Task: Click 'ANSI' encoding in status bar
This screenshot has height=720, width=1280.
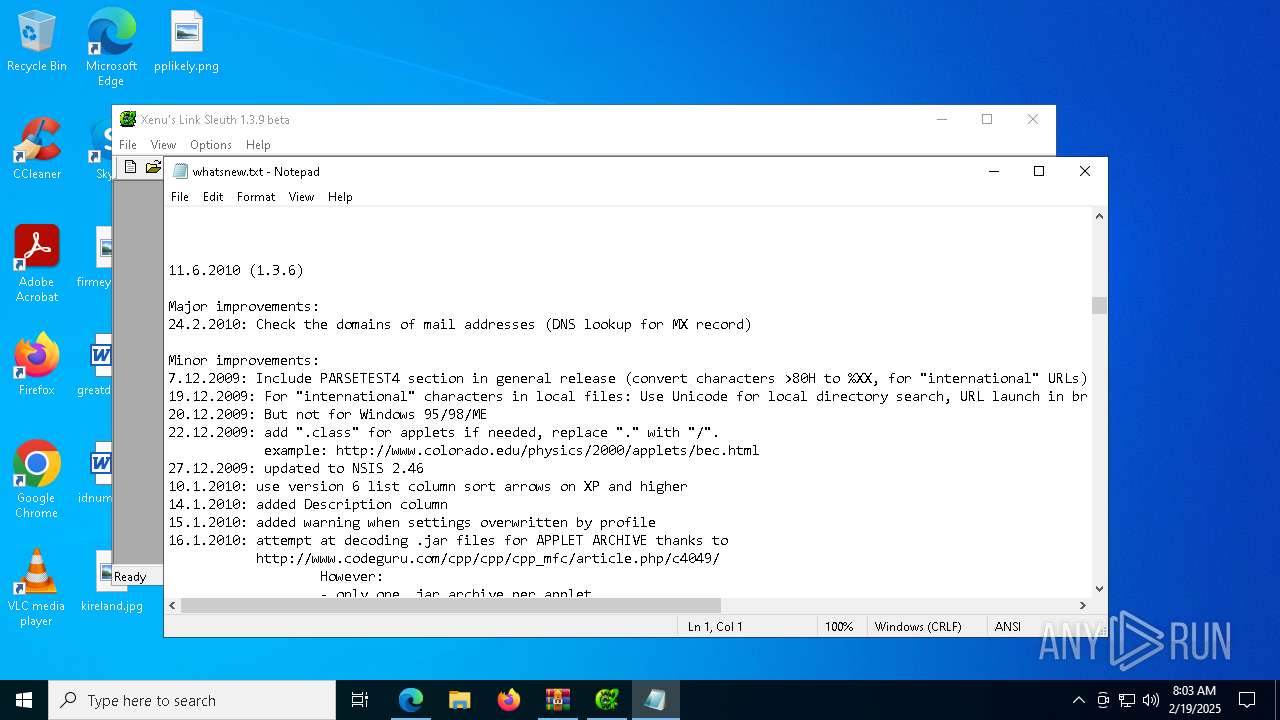Action: pyautogui.click(x=1008, y=627)
